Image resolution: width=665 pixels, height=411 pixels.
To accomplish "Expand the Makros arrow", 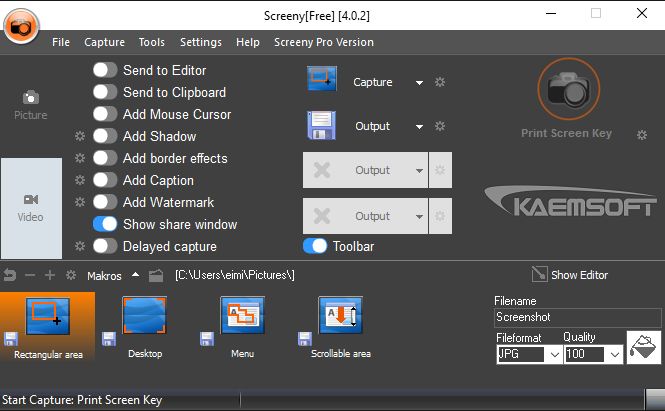I will (135, 275).
